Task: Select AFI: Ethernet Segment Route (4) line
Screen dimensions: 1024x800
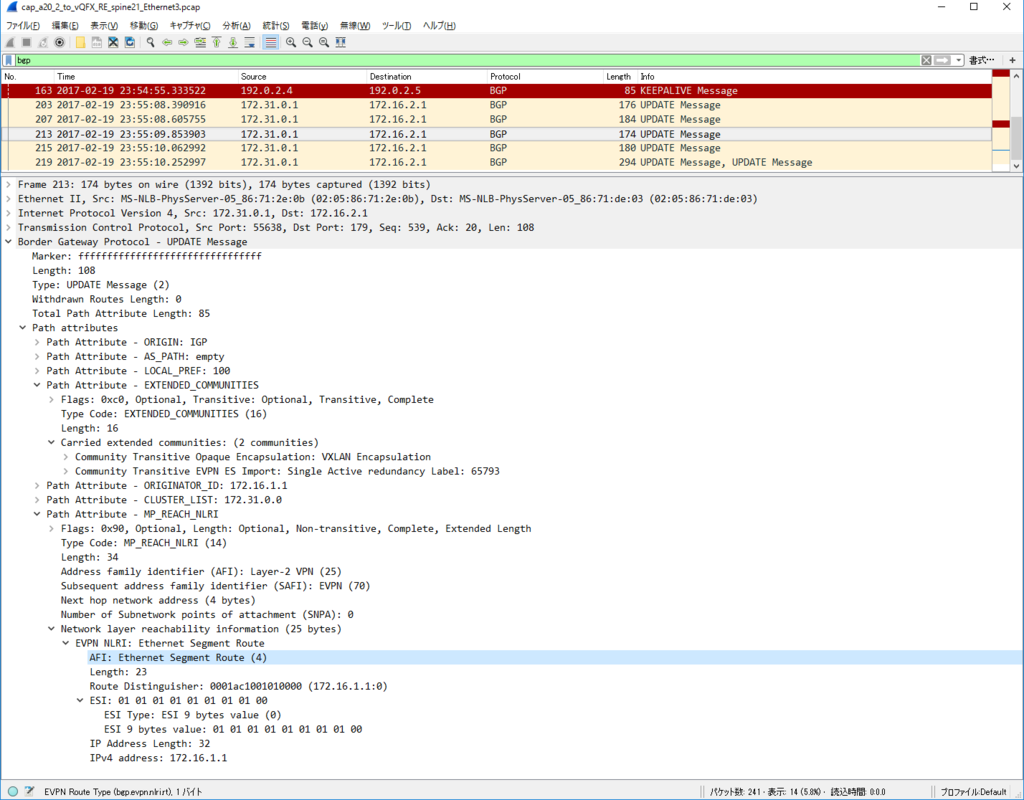Action: [178, 658]
